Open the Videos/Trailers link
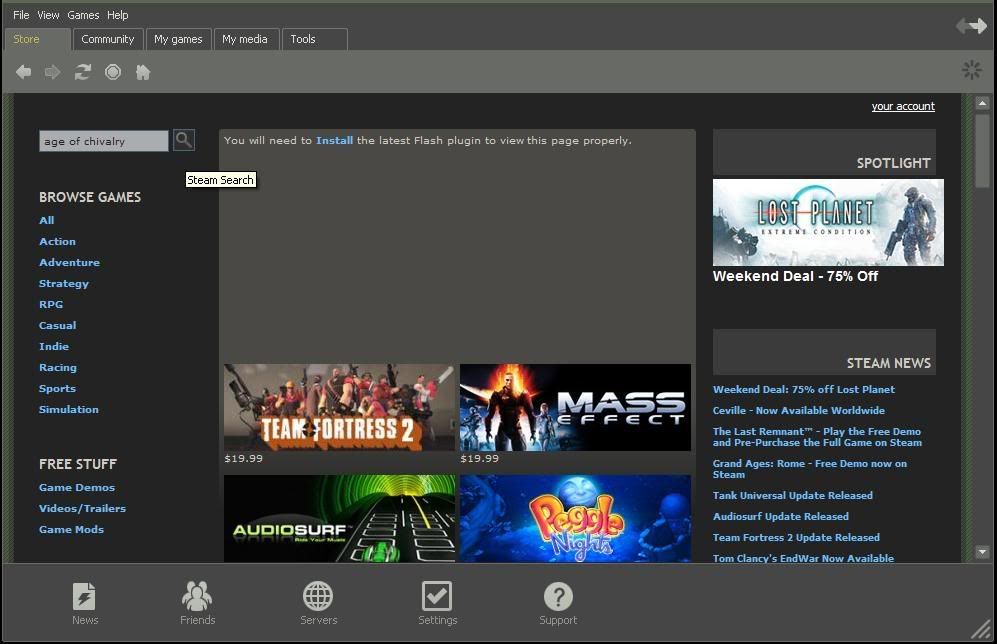Viewport: 997px width, 644px height. point(82,509)
